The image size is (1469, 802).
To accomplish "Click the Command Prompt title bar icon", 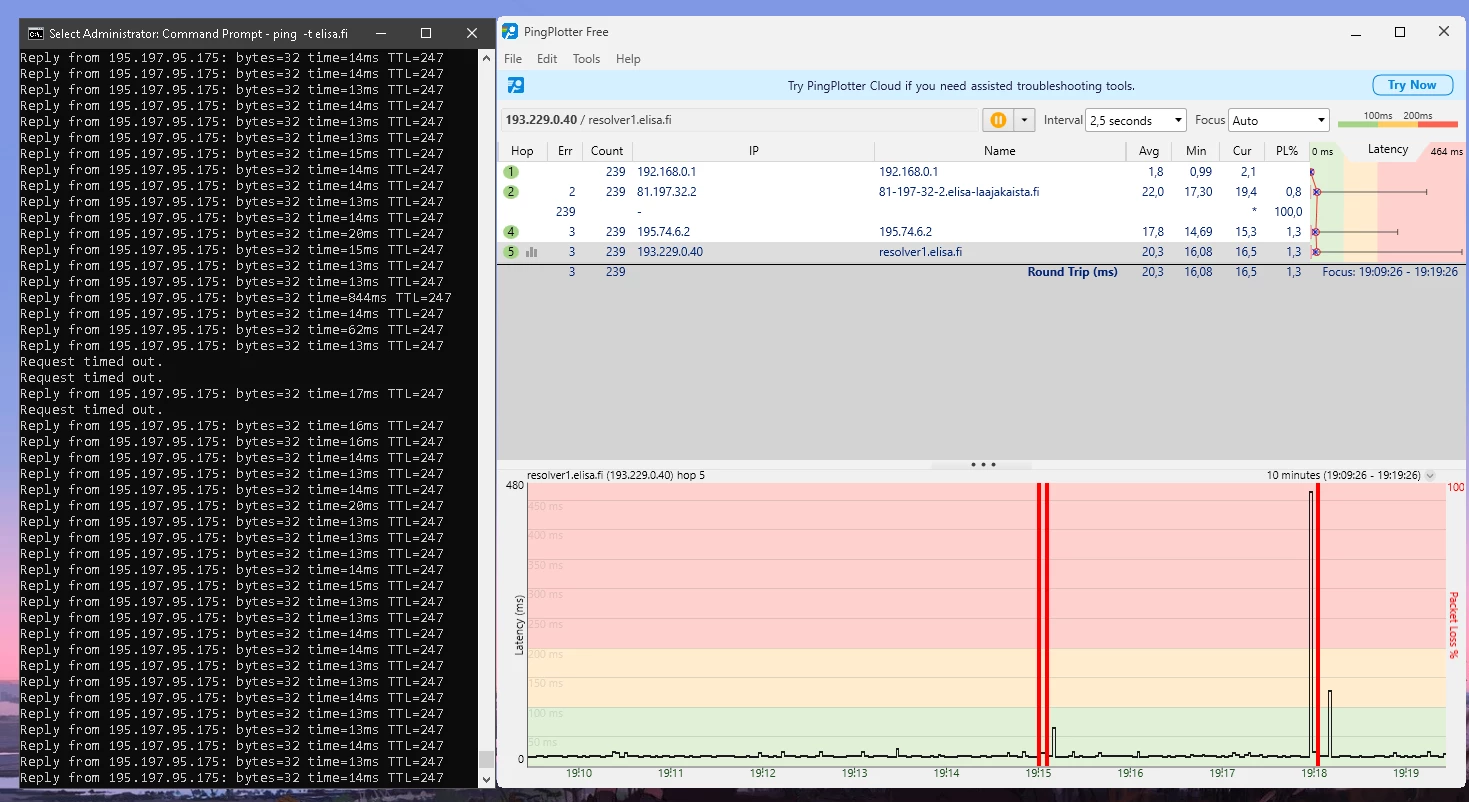I will point(36,33).
